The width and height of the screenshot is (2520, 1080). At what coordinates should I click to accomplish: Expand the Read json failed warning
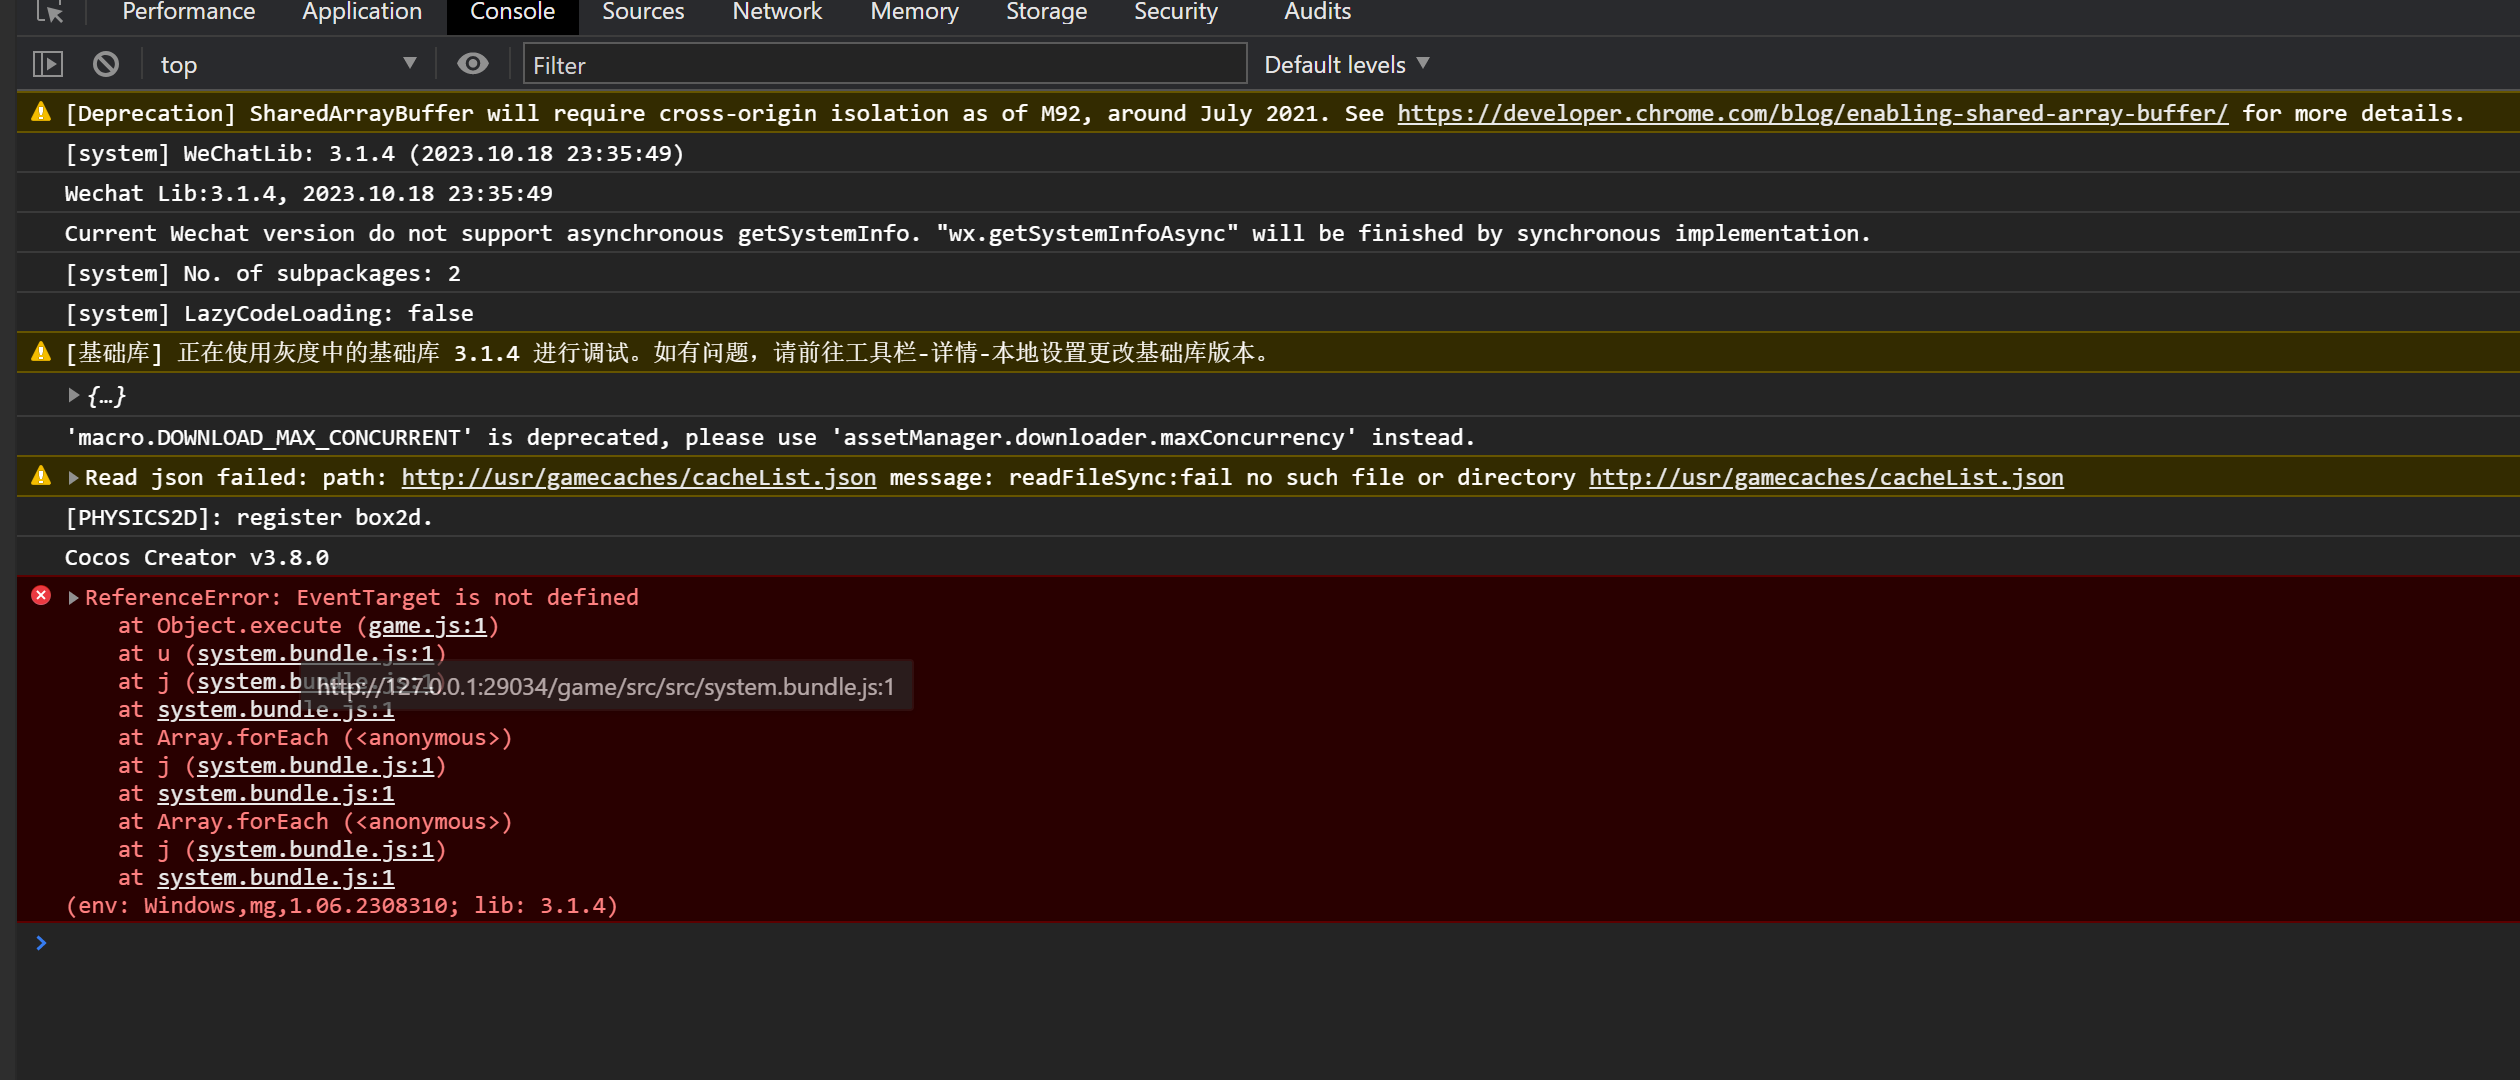click(x=74, y=477)
